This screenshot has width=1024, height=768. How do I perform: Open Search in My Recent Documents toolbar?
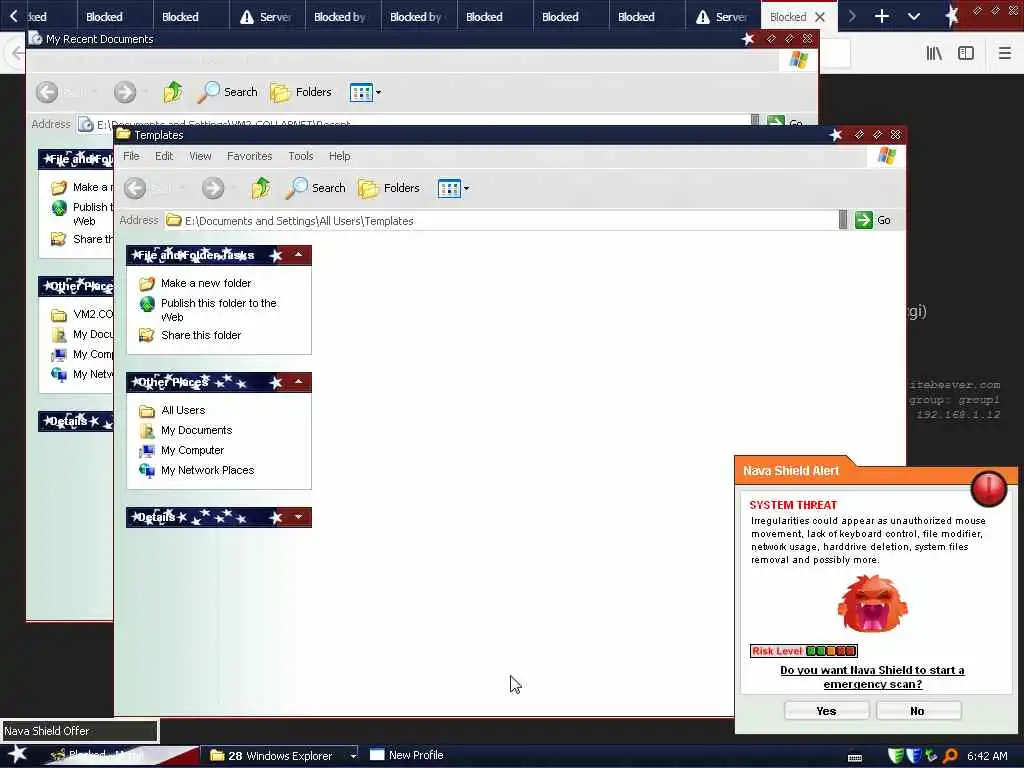coord(228,92)
